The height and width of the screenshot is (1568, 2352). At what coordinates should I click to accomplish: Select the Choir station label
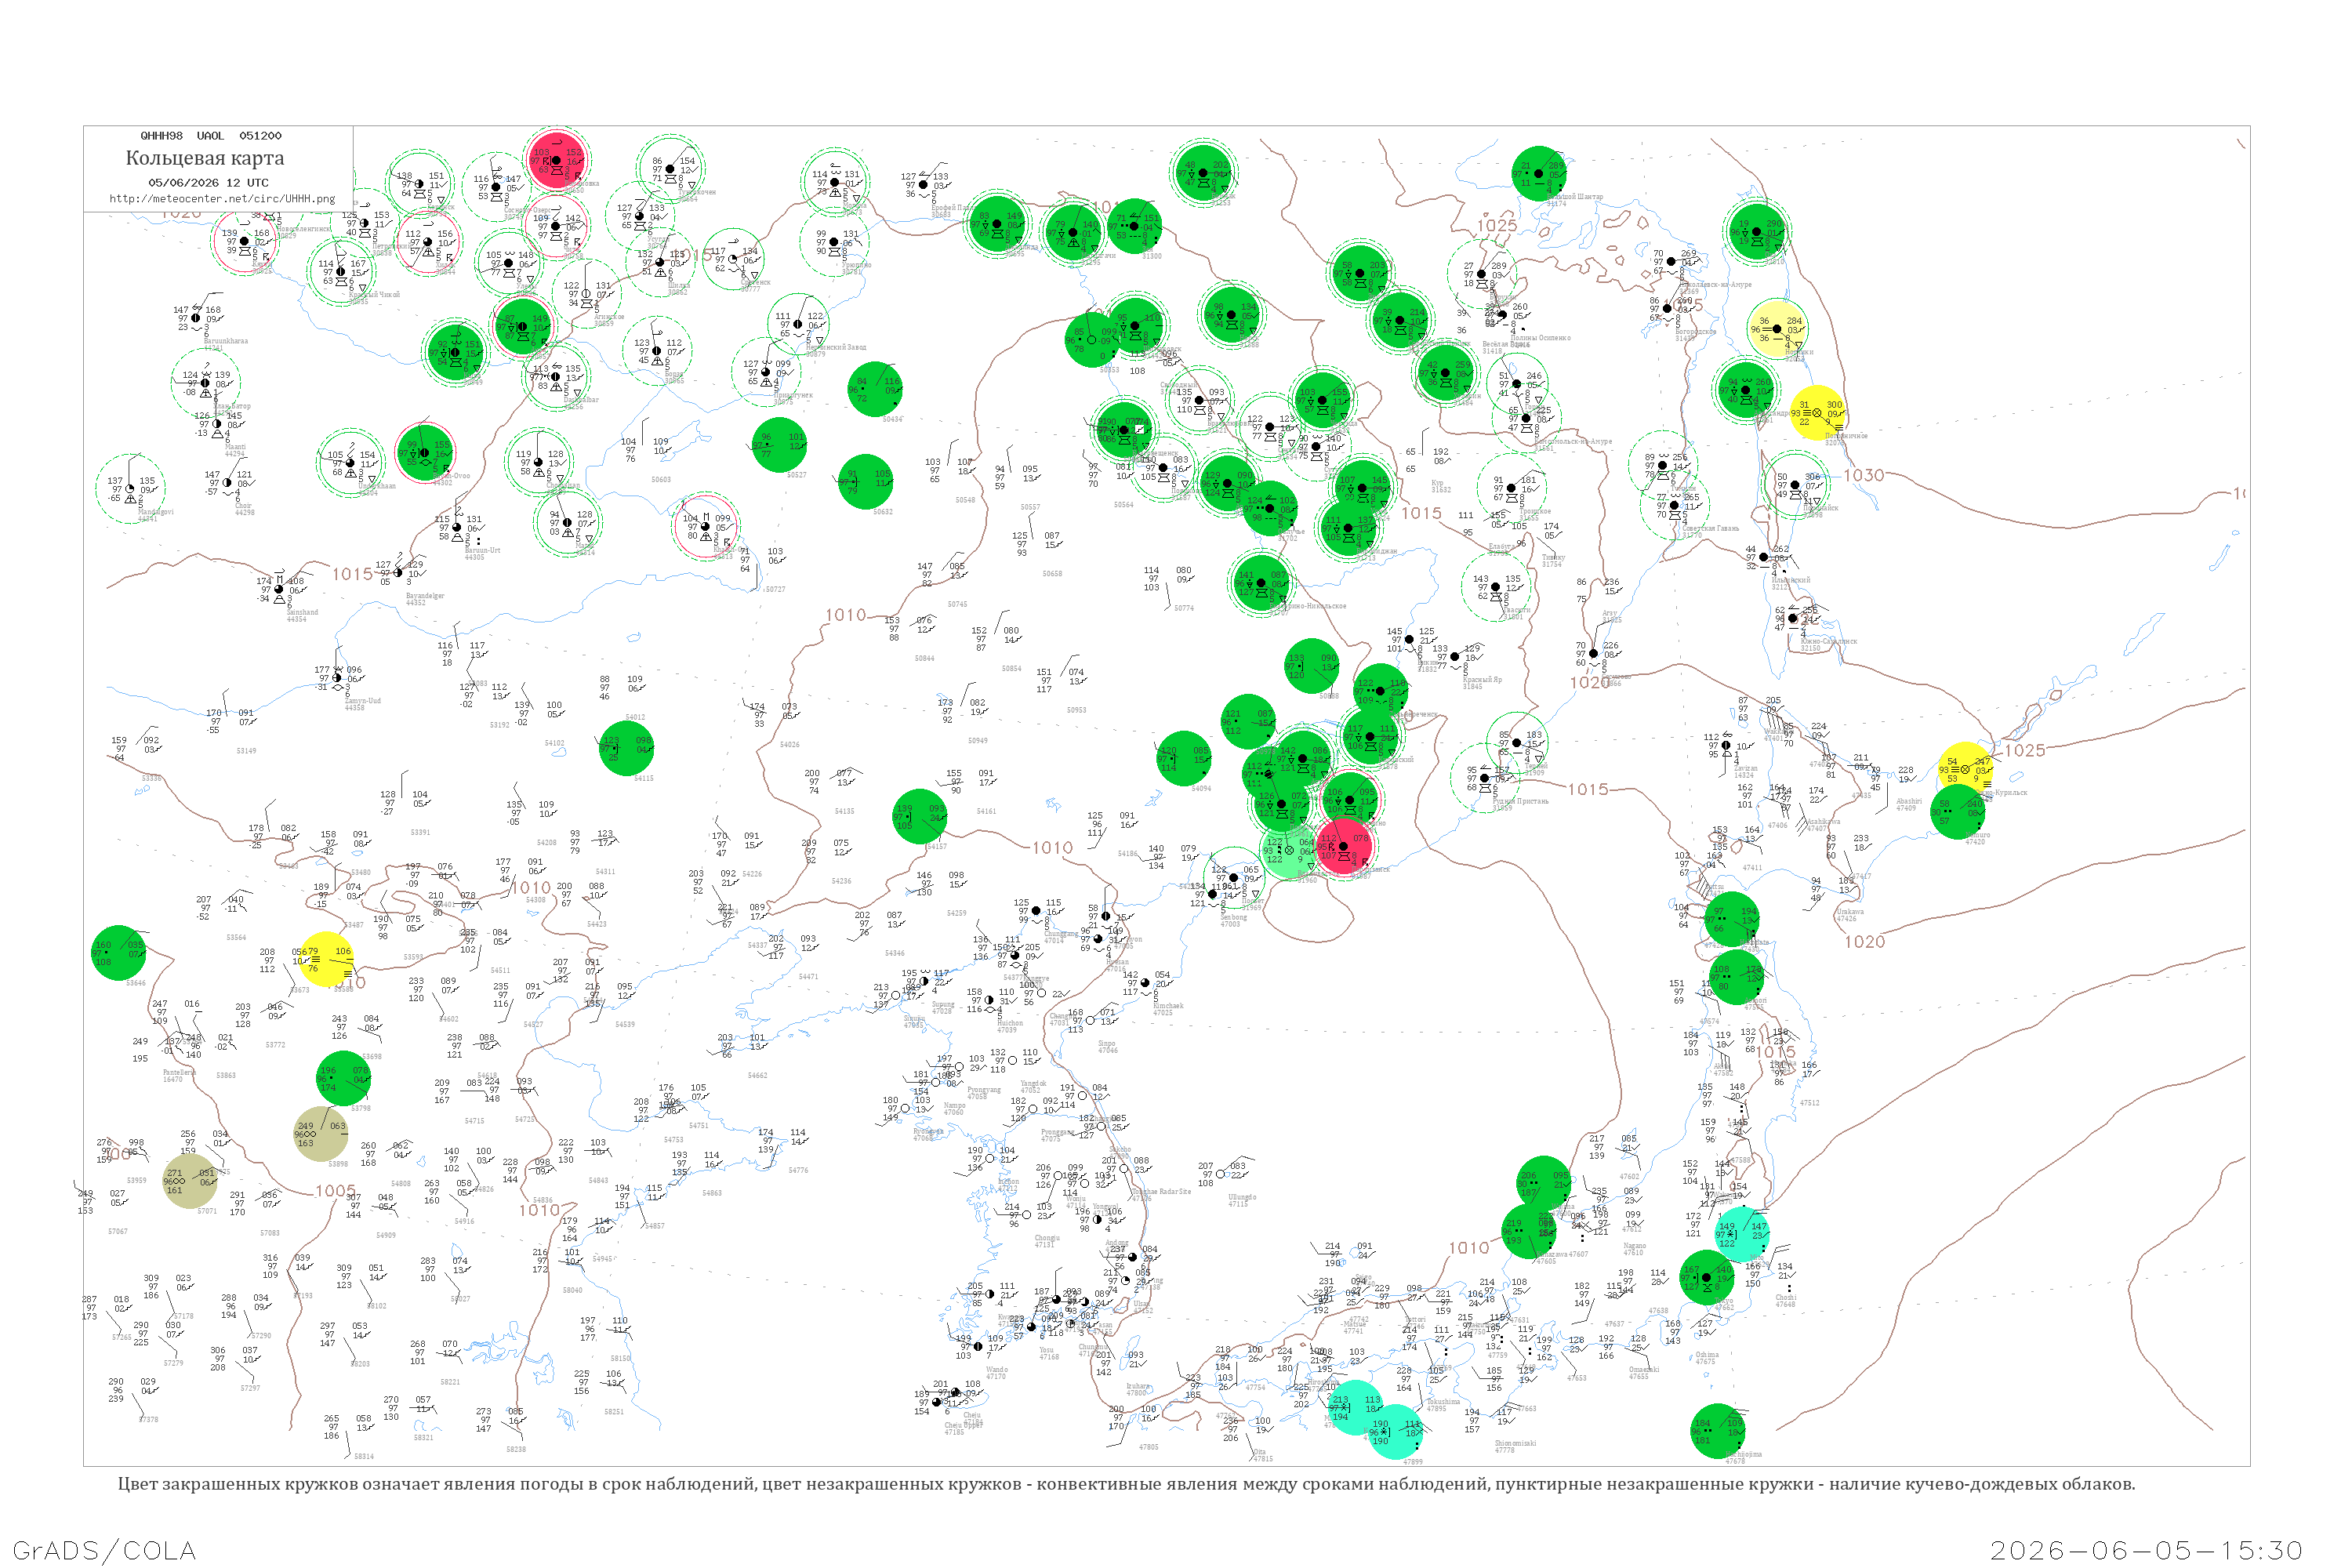[x=243, y=505]
